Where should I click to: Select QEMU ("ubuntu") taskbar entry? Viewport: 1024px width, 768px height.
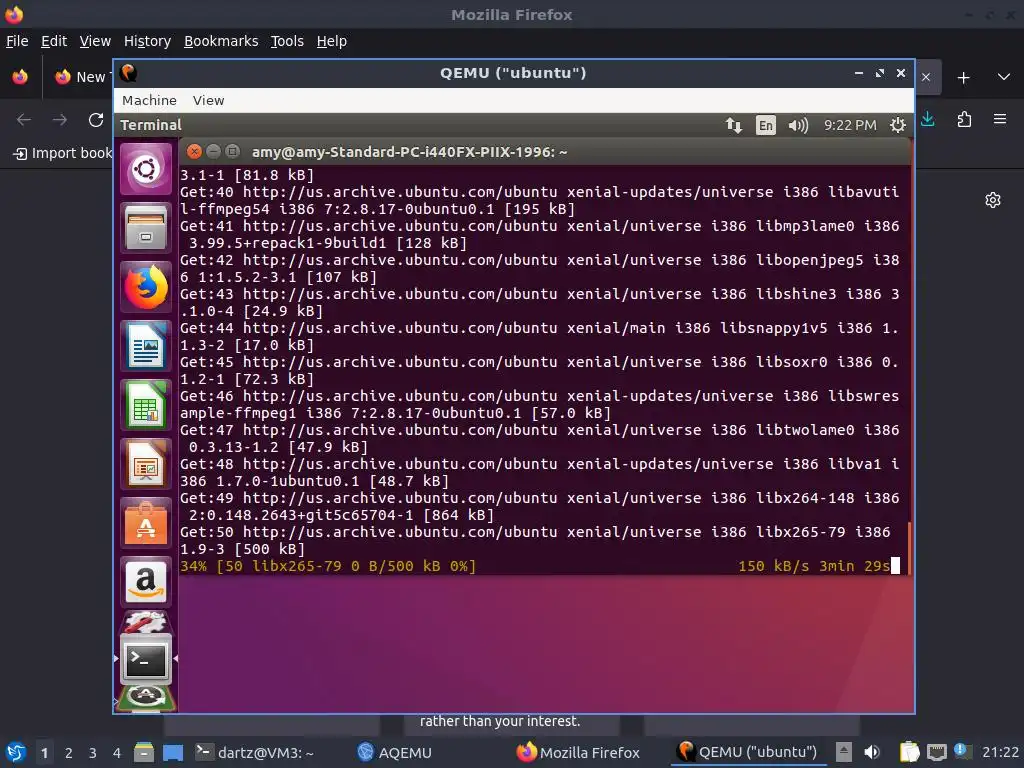pos(747,753)
